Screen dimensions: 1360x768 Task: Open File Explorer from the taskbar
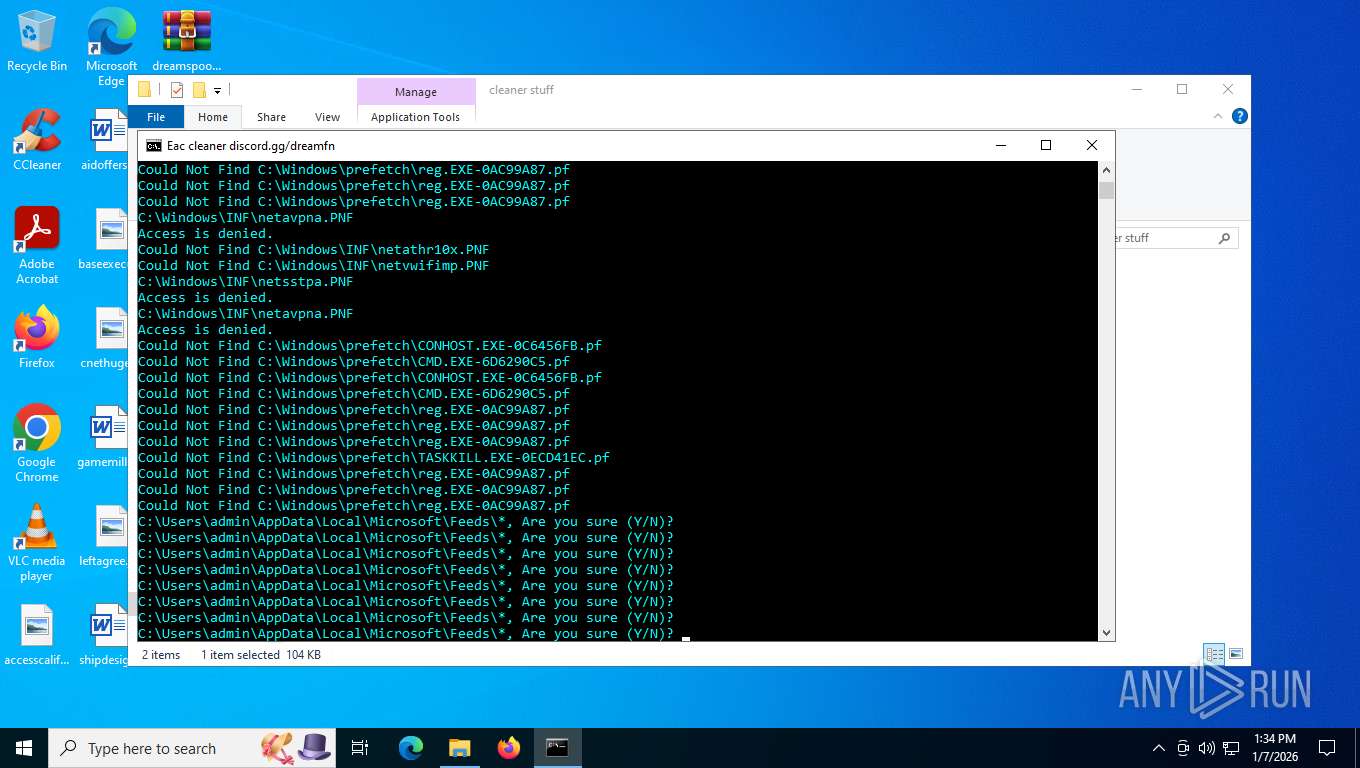tap(459, 748)
